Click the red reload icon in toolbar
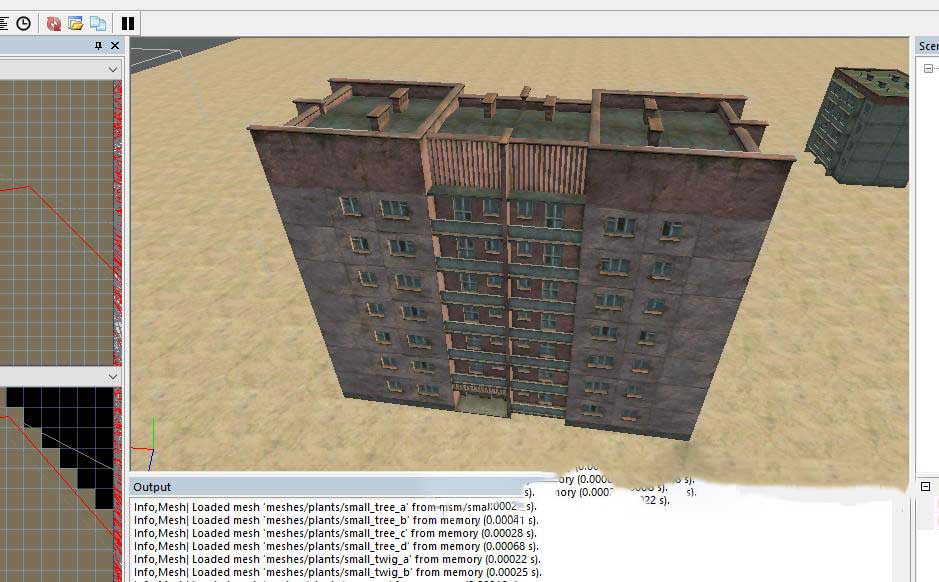The width and height of the screenshot is (939, 582). pyautogui.click(x=54, y=22)
